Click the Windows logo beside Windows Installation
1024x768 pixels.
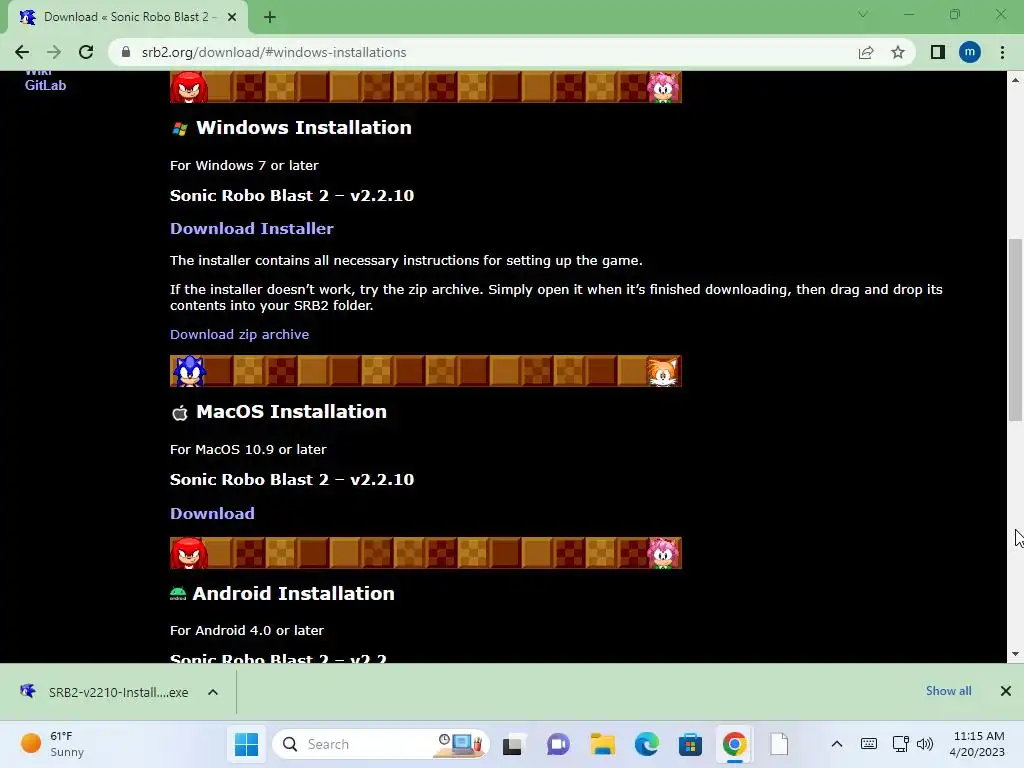pos(180,129)
